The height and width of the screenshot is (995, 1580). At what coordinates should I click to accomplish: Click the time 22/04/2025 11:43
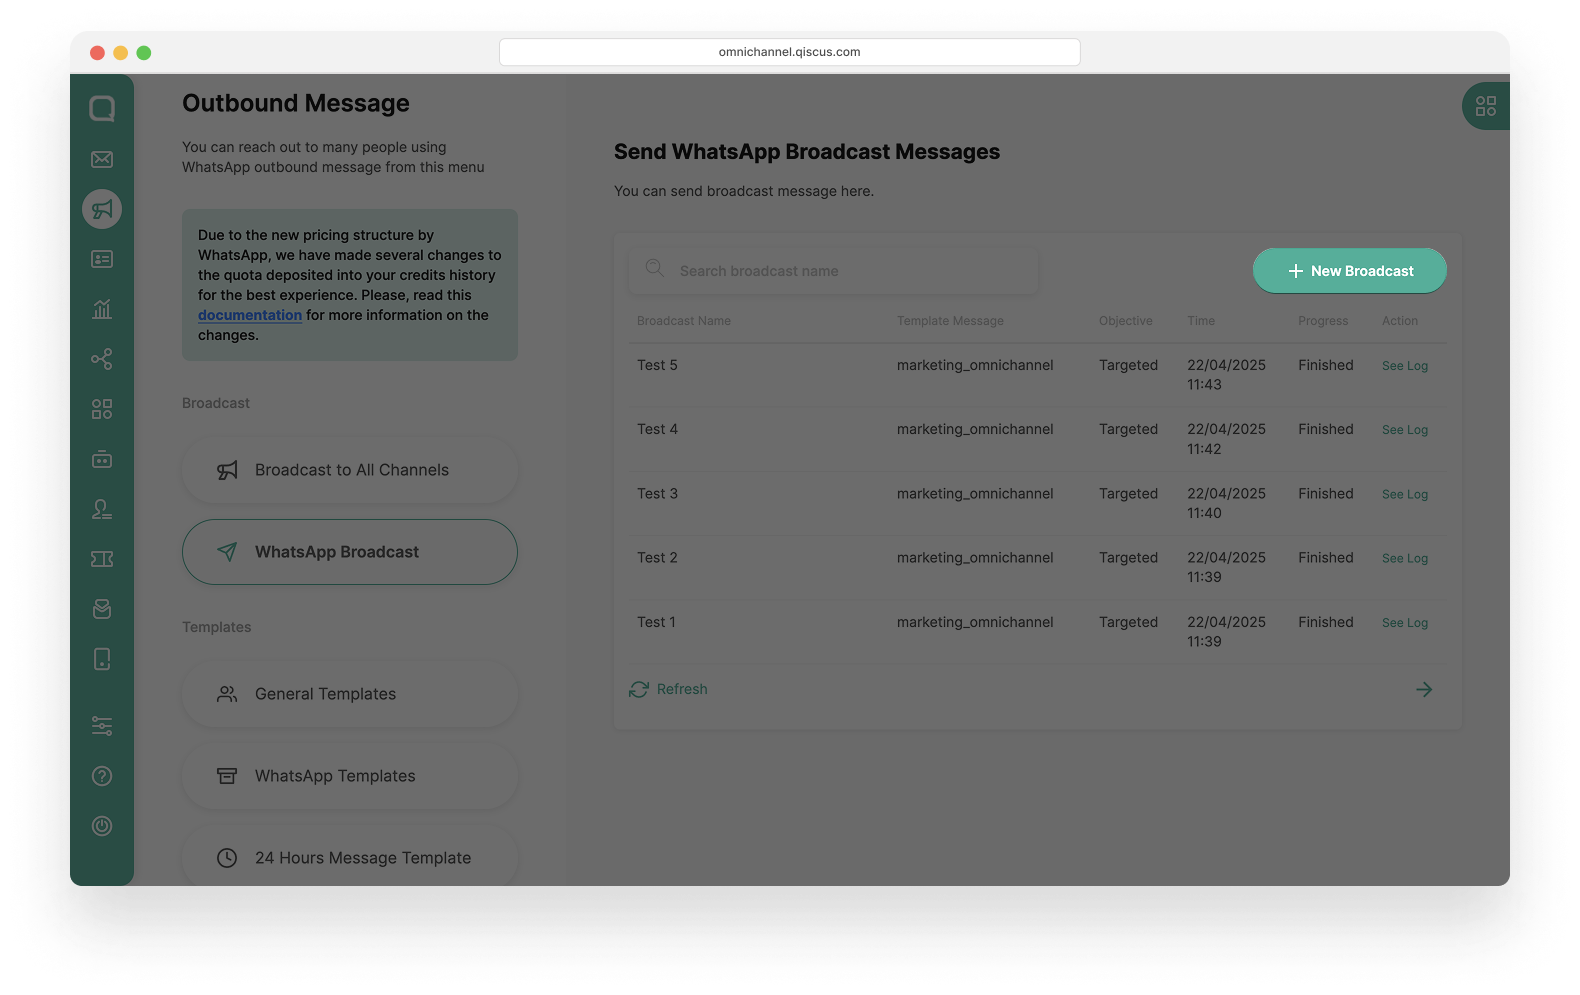tap(1226, 375)
